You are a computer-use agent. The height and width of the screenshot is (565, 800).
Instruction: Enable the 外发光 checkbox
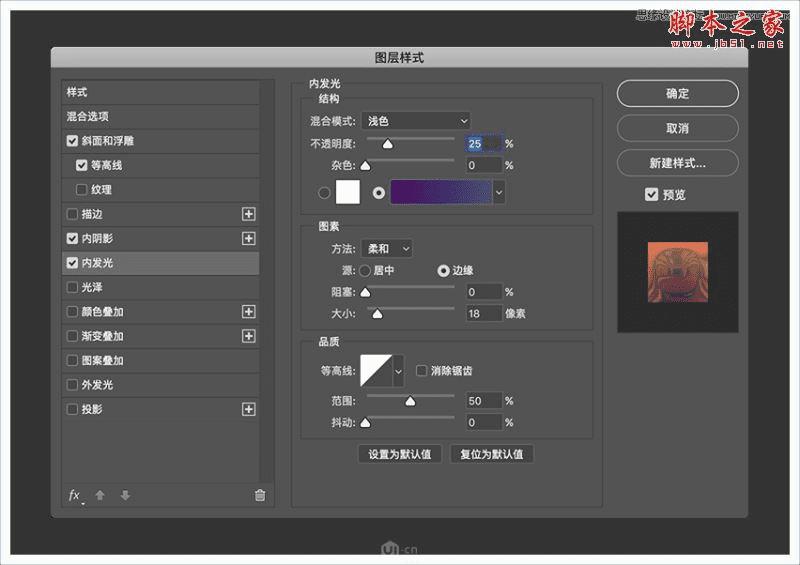coord(72,385)
